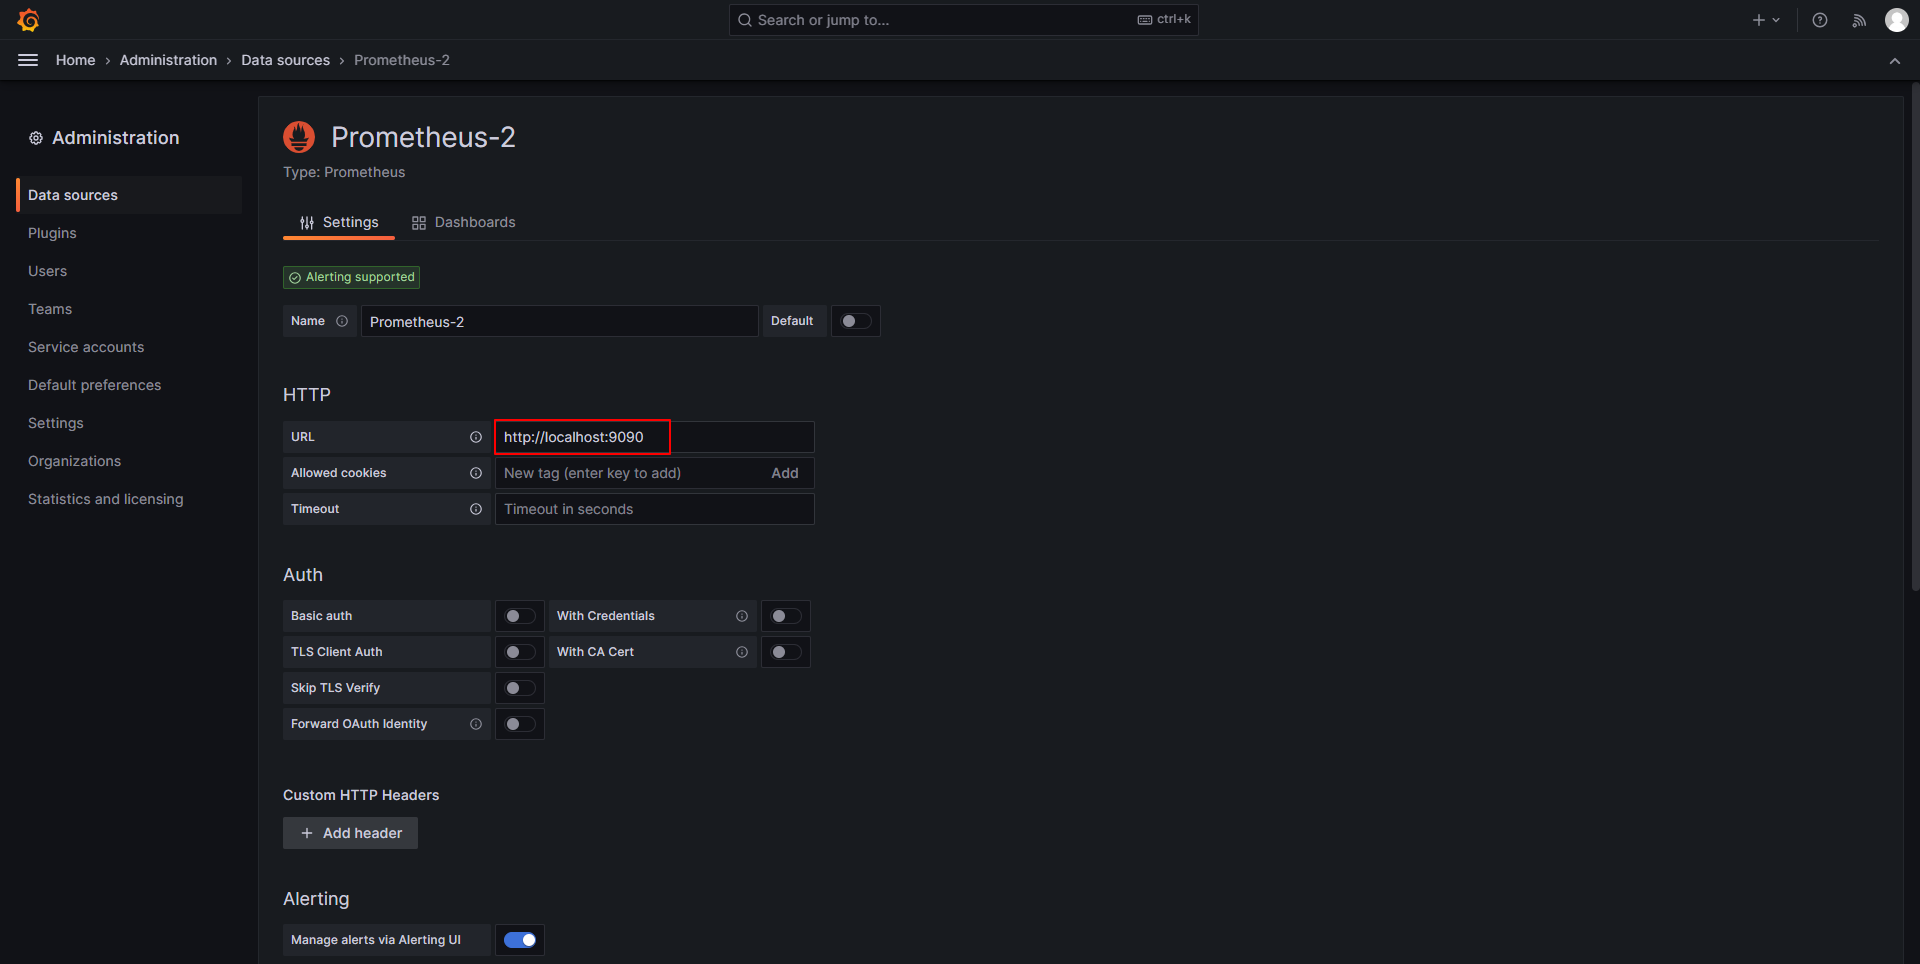
Task: Go to Data sources breadcrumb link
Action: coord(285,60)
